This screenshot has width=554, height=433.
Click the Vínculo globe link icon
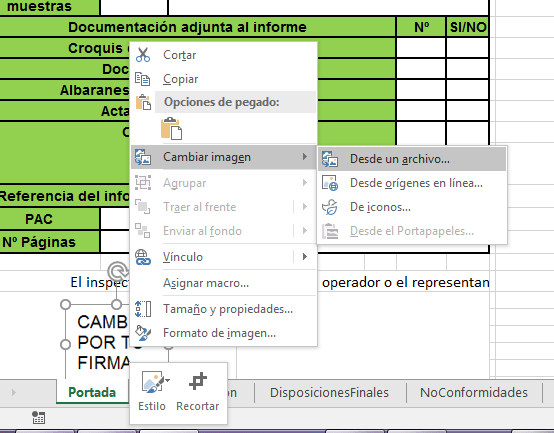tap(143, 257)
